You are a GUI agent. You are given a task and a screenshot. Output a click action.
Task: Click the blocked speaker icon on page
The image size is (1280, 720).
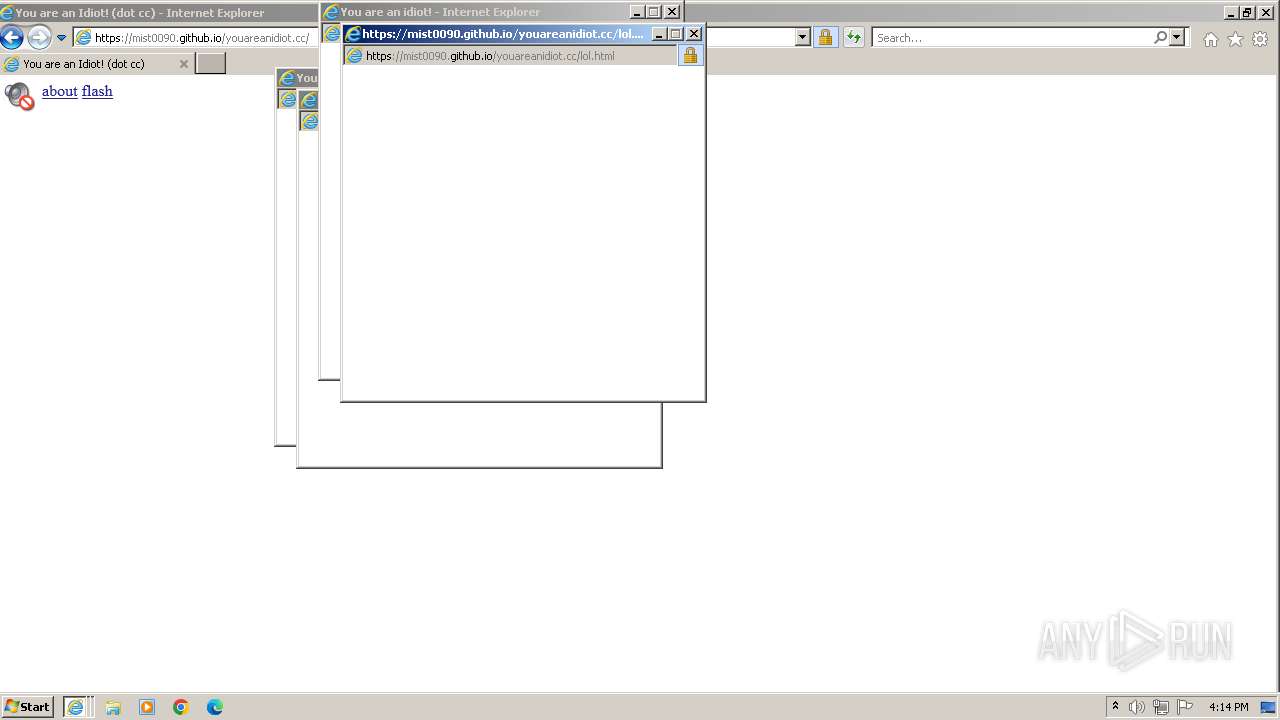tap(19, 95)
